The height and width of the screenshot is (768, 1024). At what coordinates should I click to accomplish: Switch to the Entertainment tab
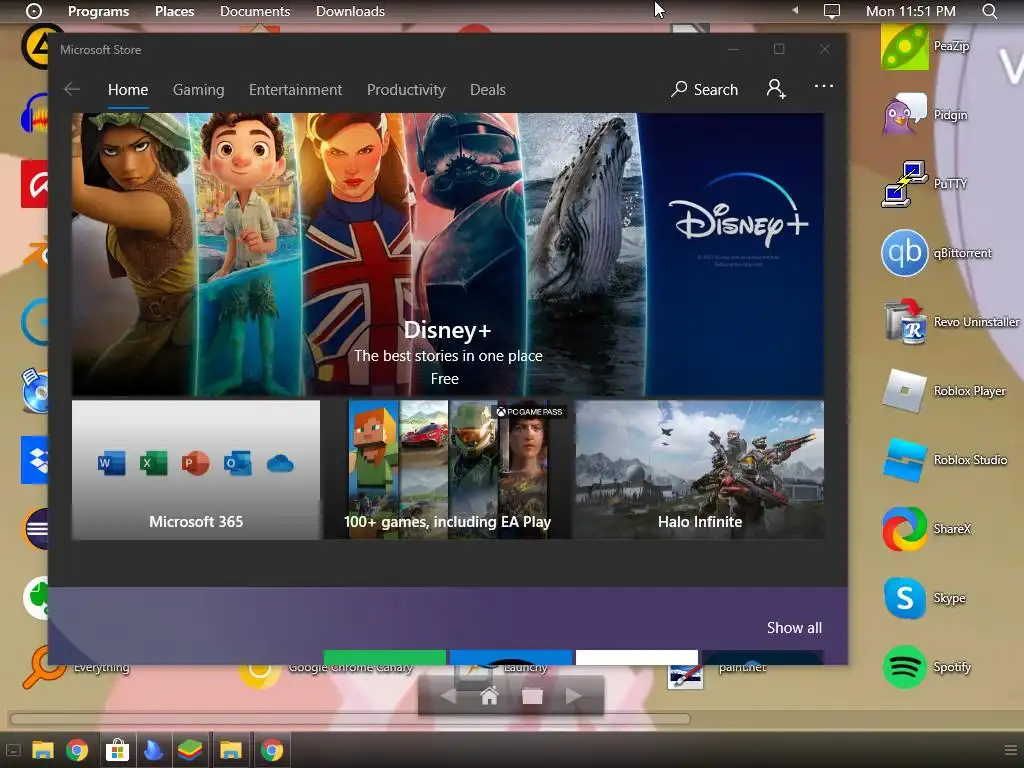click(295, 89)
